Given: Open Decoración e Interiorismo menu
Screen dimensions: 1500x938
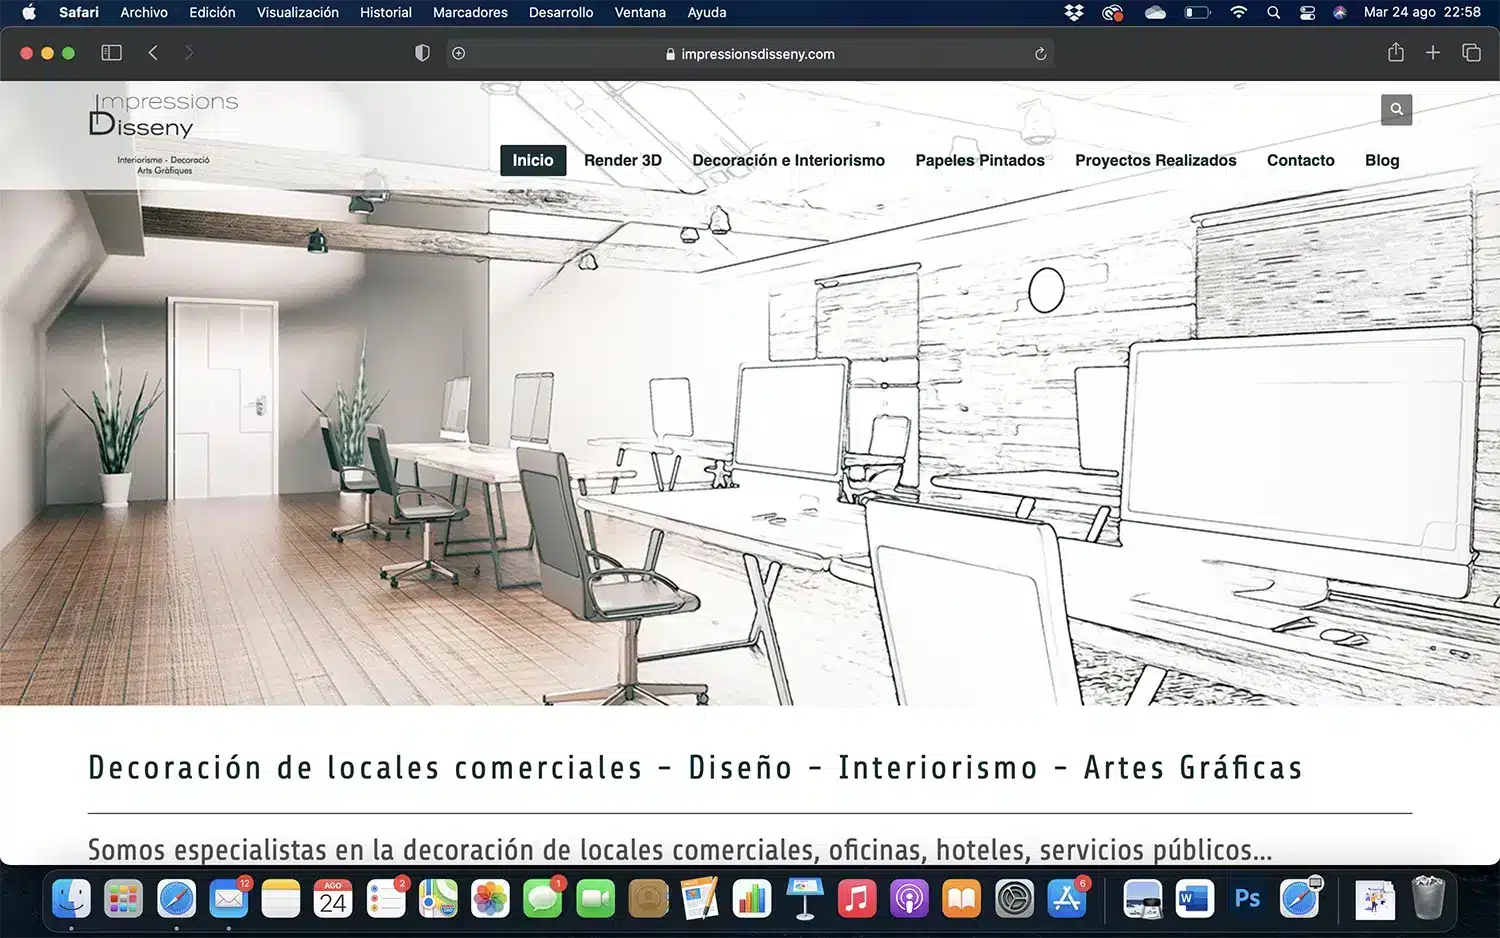Looking at the screenshot, I should click(788, 160).
